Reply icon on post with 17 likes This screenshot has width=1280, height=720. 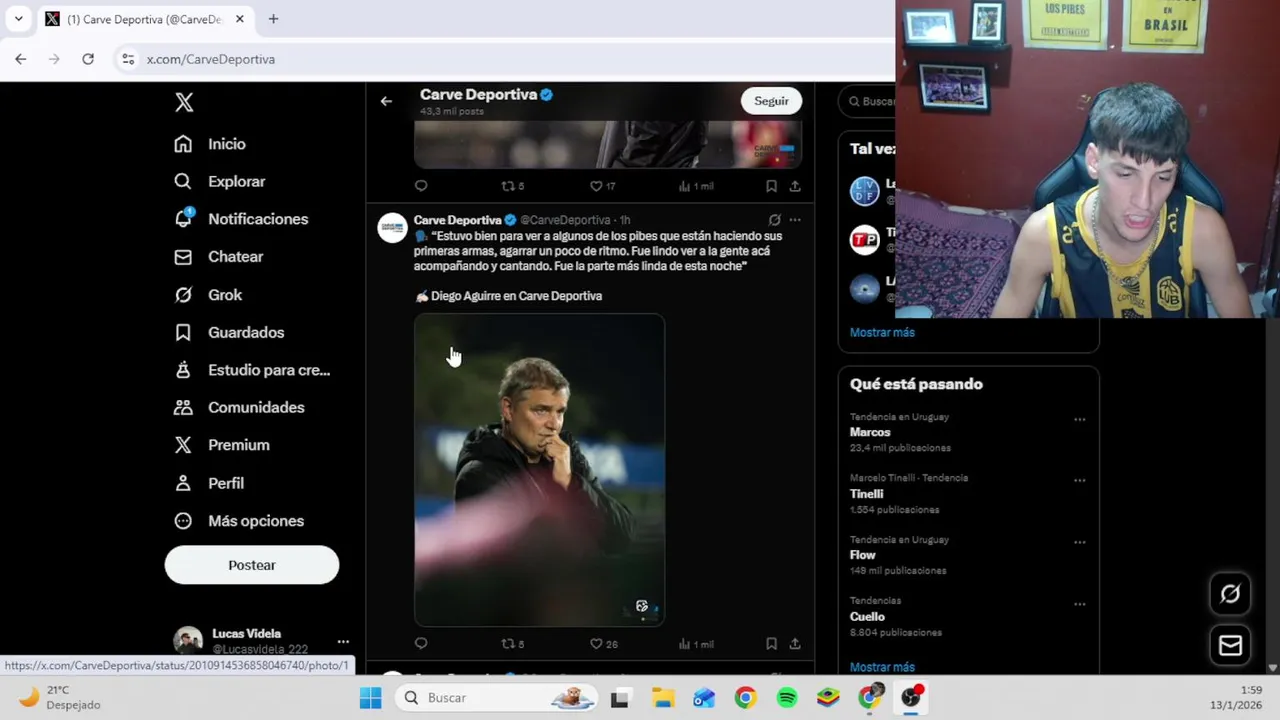pyautogui.click(x=421, y=186)
